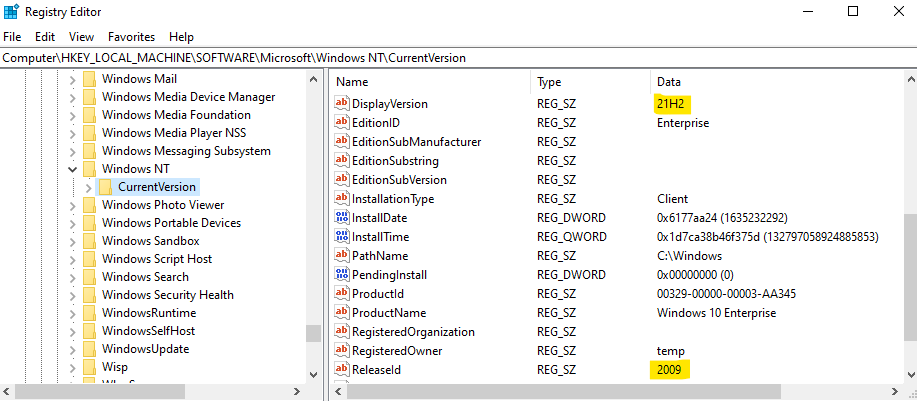Select the Windows NT key label

136,169
